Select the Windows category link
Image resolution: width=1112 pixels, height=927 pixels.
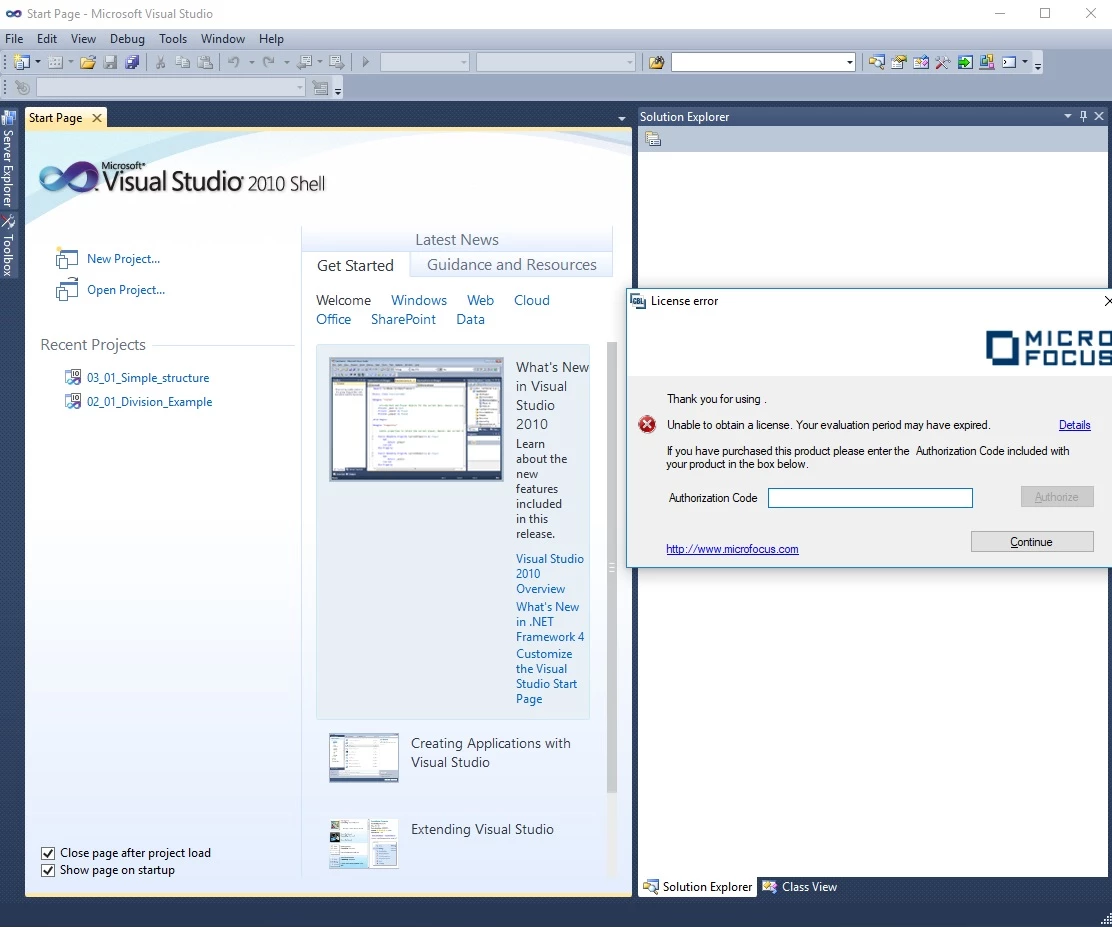pos(419,300)
